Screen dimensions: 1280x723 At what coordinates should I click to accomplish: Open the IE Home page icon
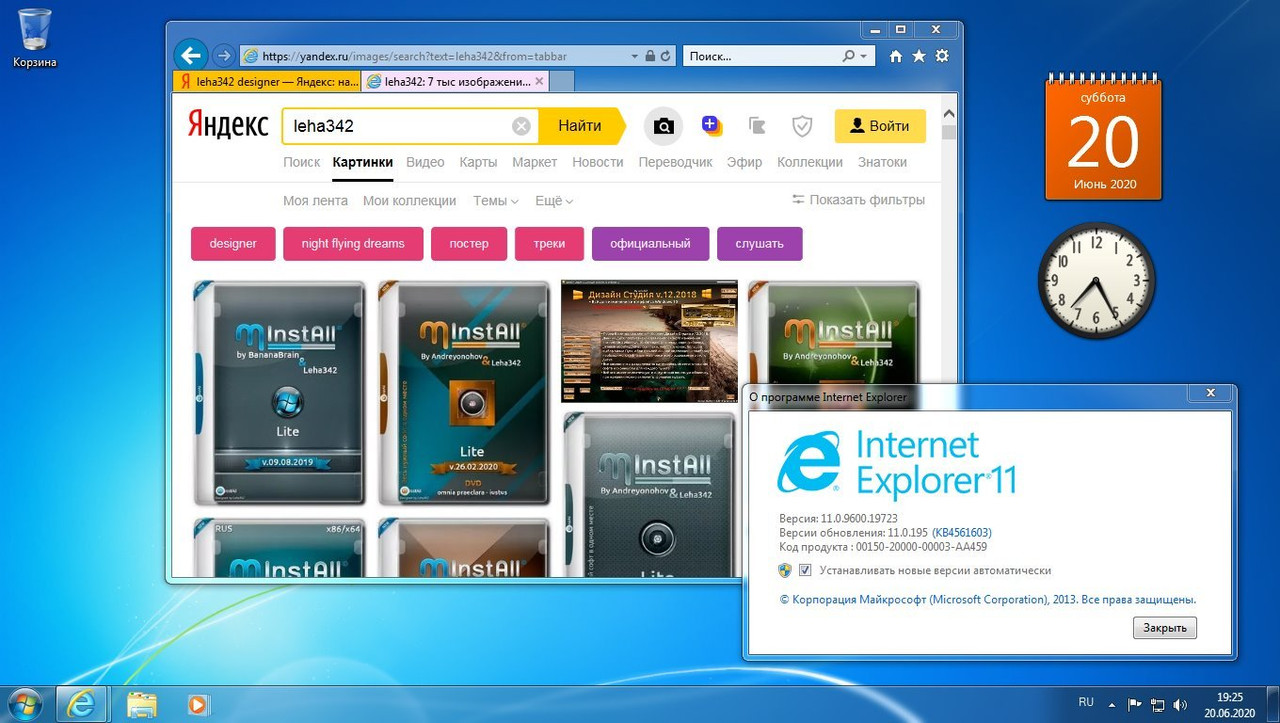tap(896, 56)
